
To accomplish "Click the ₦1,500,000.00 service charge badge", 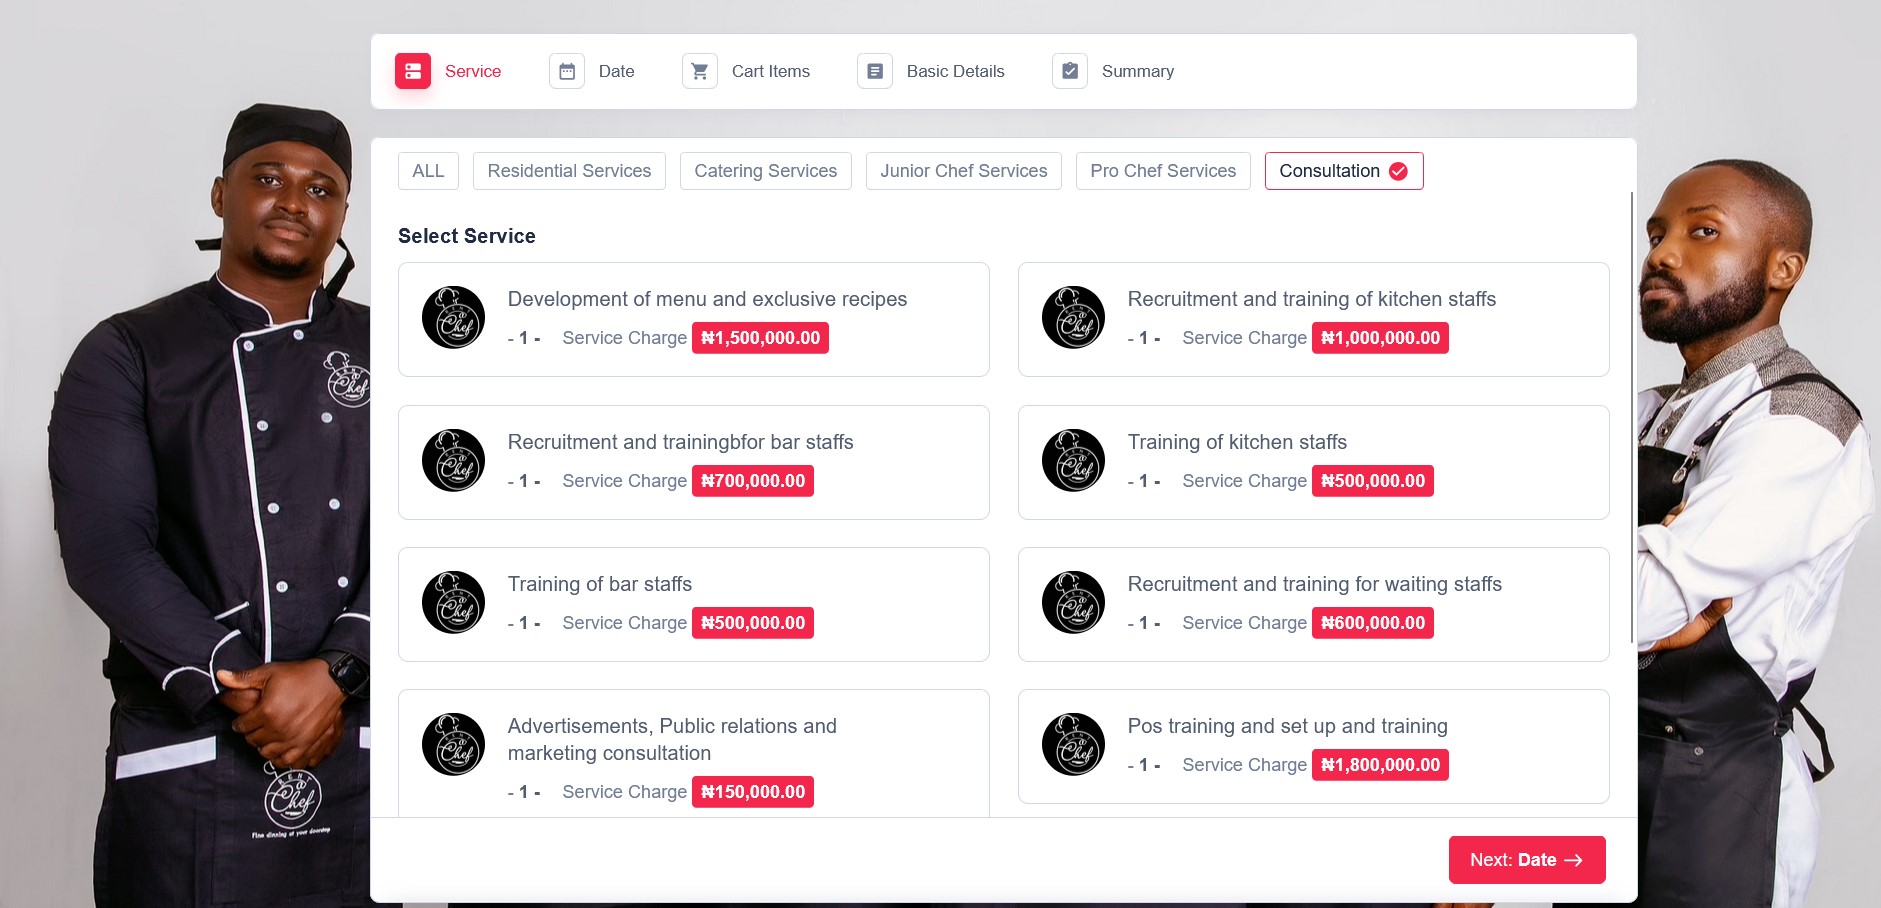I will [760, 338].
